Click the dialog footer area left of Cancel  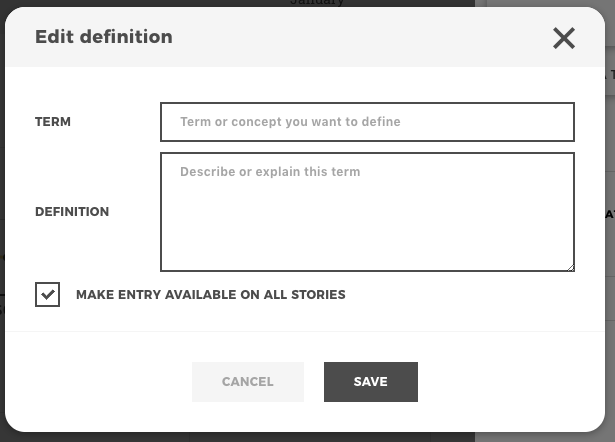(x=100, y=381)
